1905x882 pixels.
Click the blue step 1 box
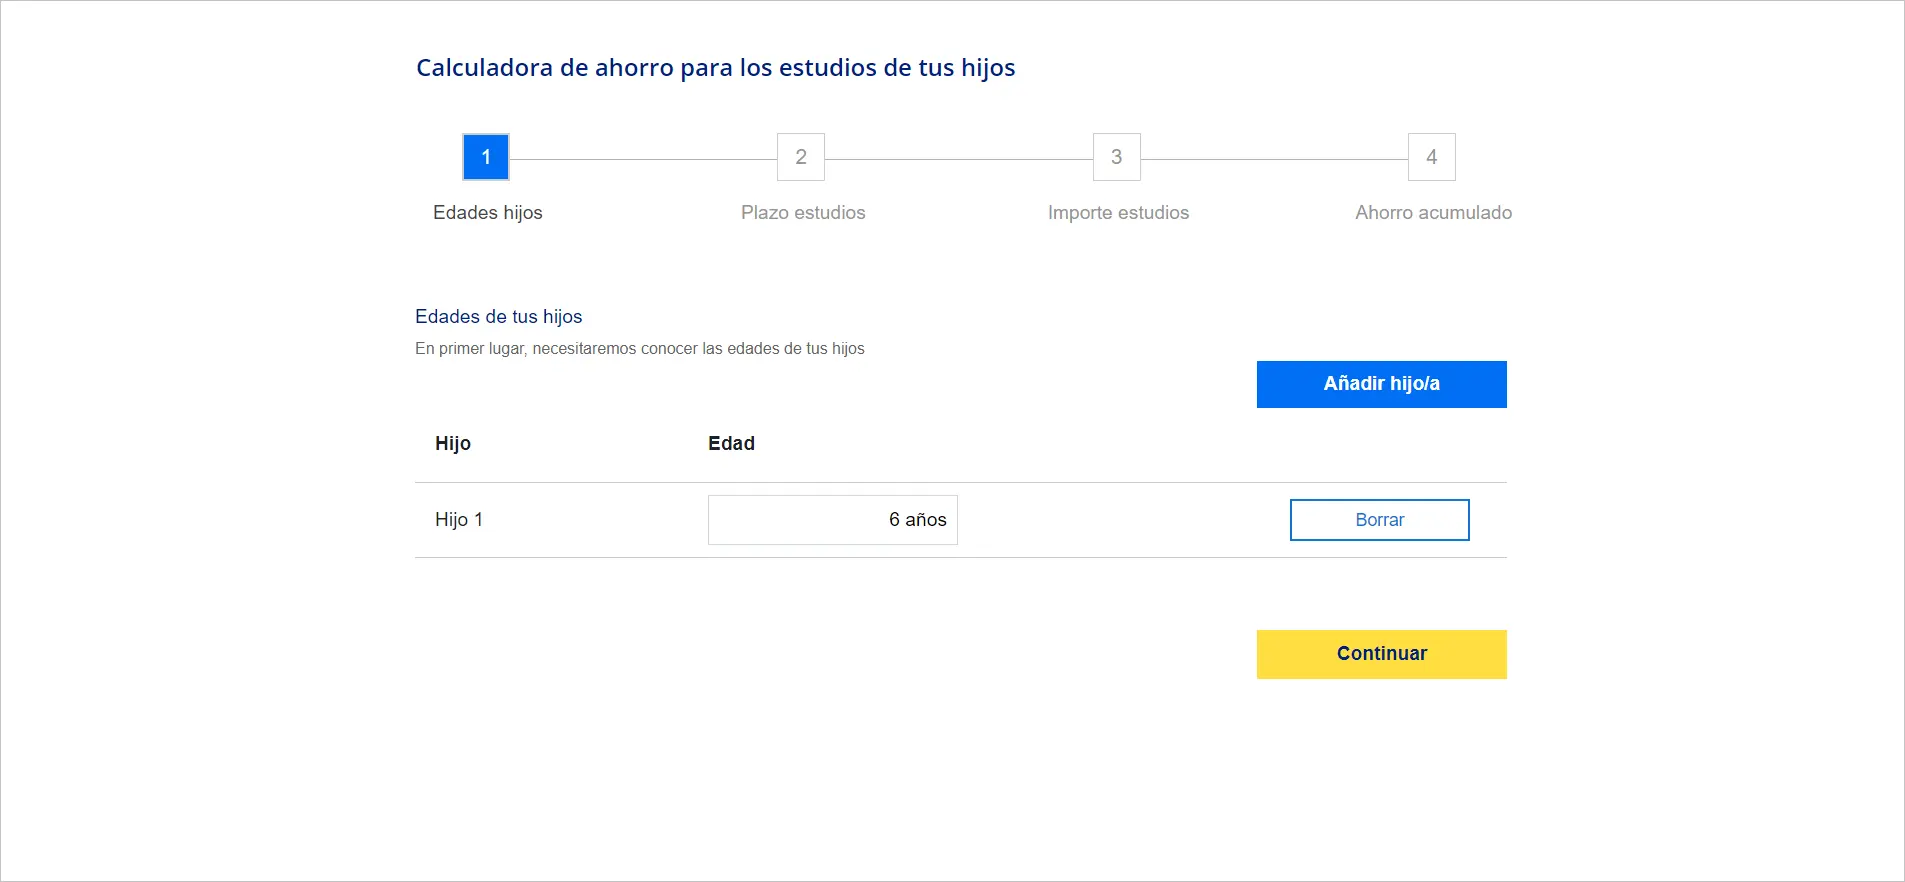(486, 157)
